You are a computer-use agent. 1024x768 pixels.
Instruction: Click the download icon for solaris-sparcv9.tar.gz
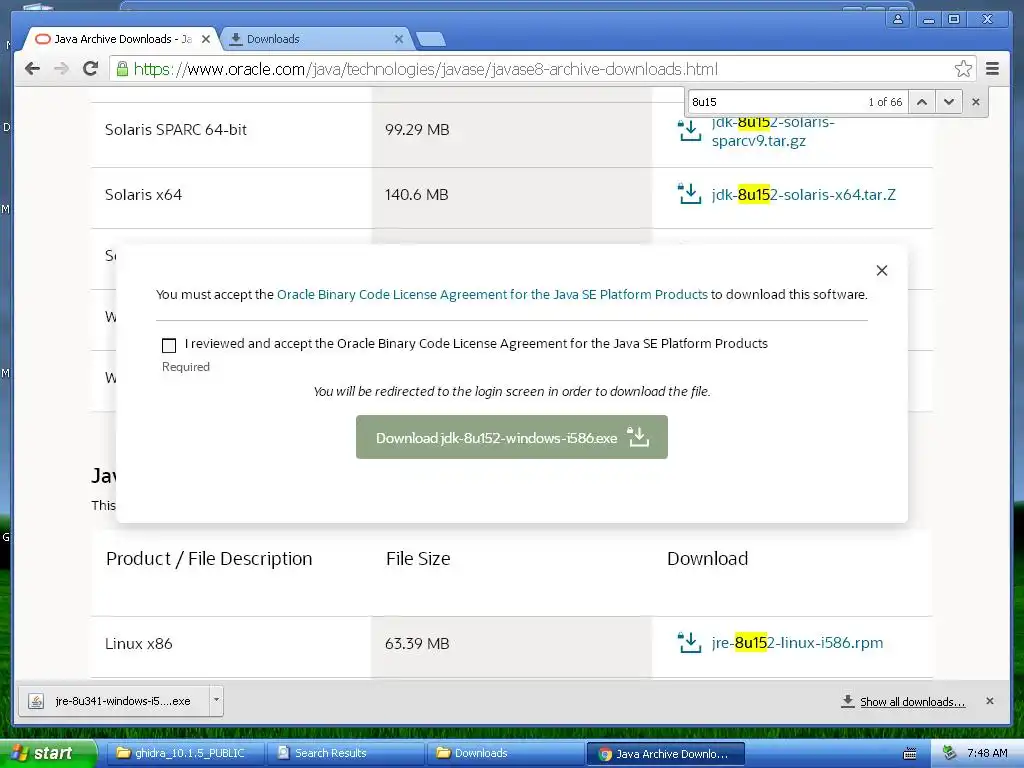[689, 131]
